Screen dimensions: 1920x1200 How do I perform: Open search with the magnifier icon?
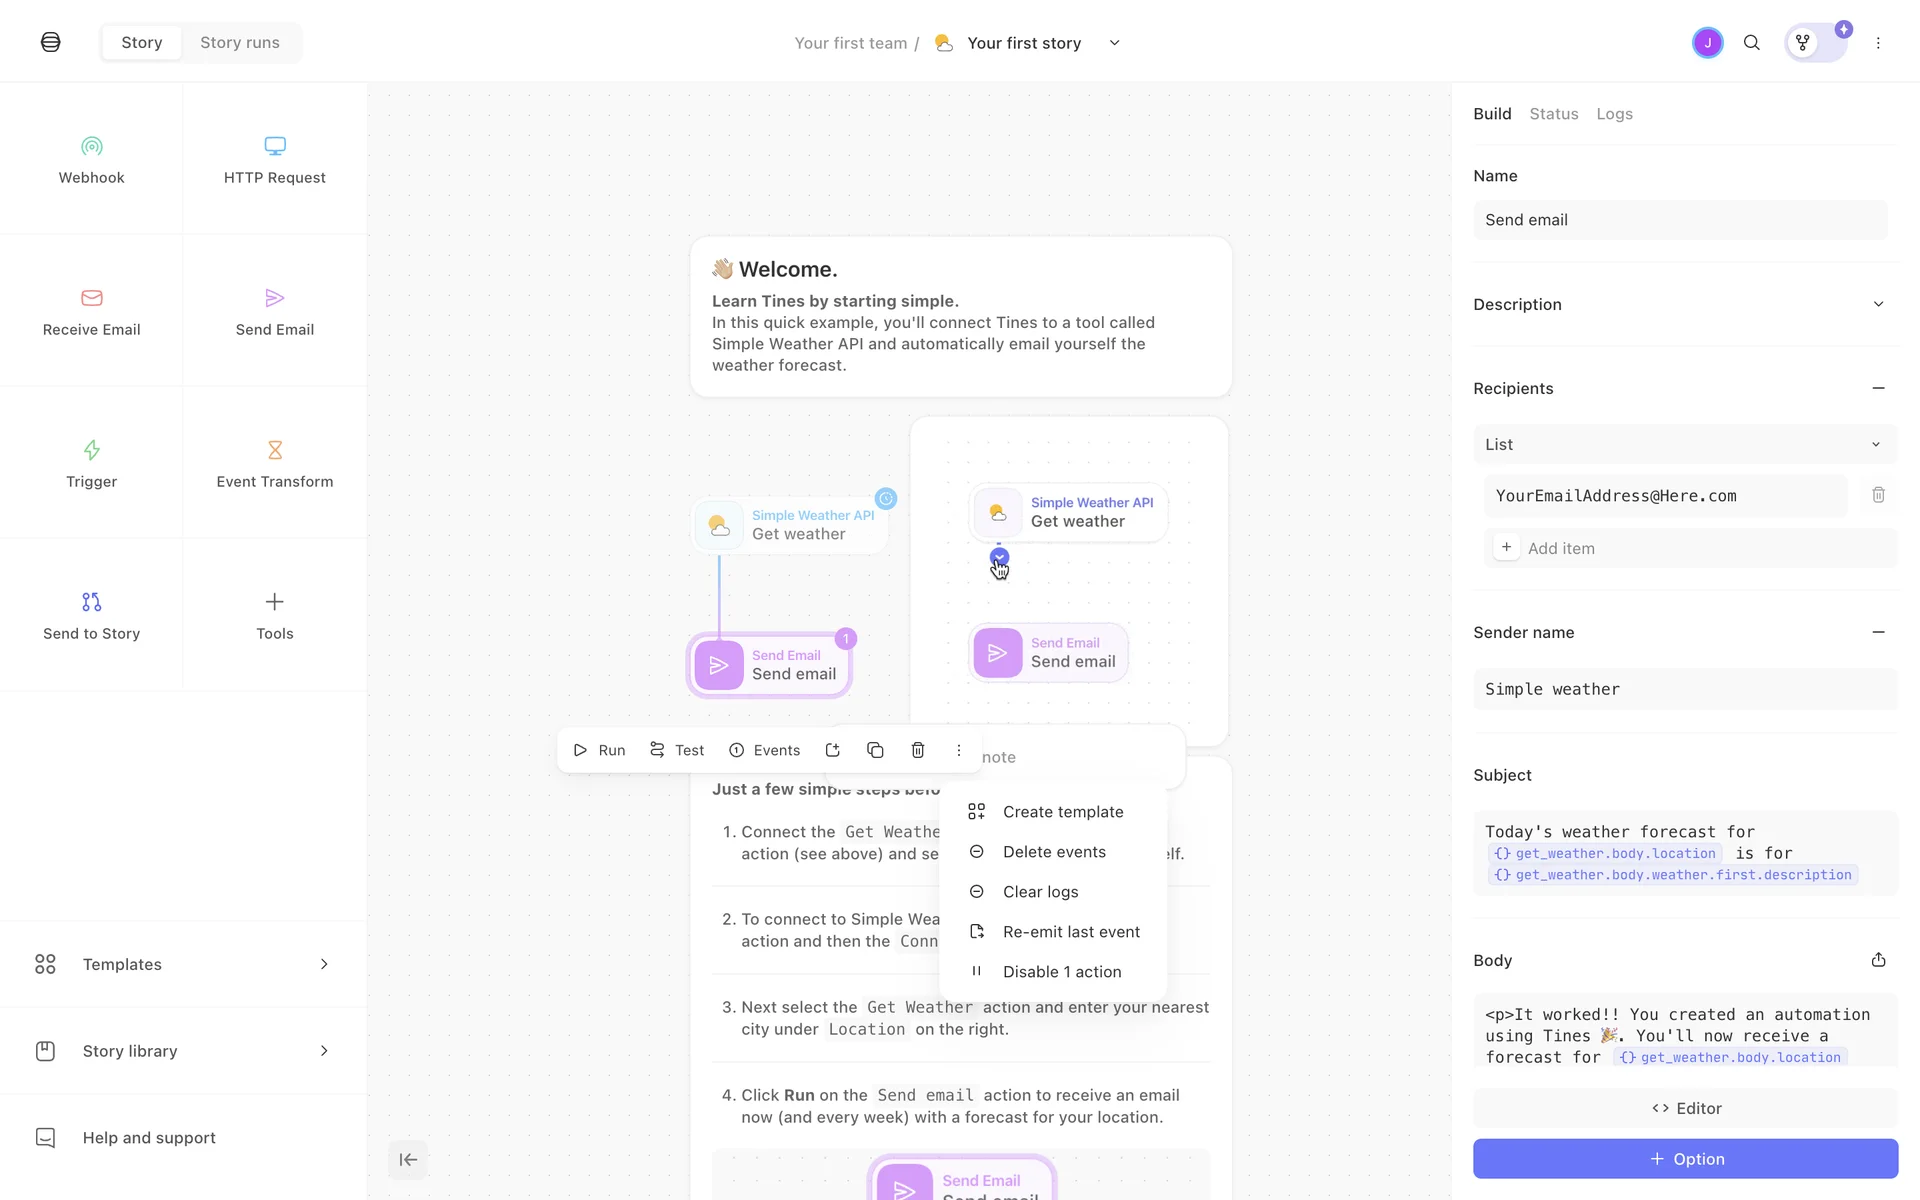pyautogui.click(x=1751, y=43)
